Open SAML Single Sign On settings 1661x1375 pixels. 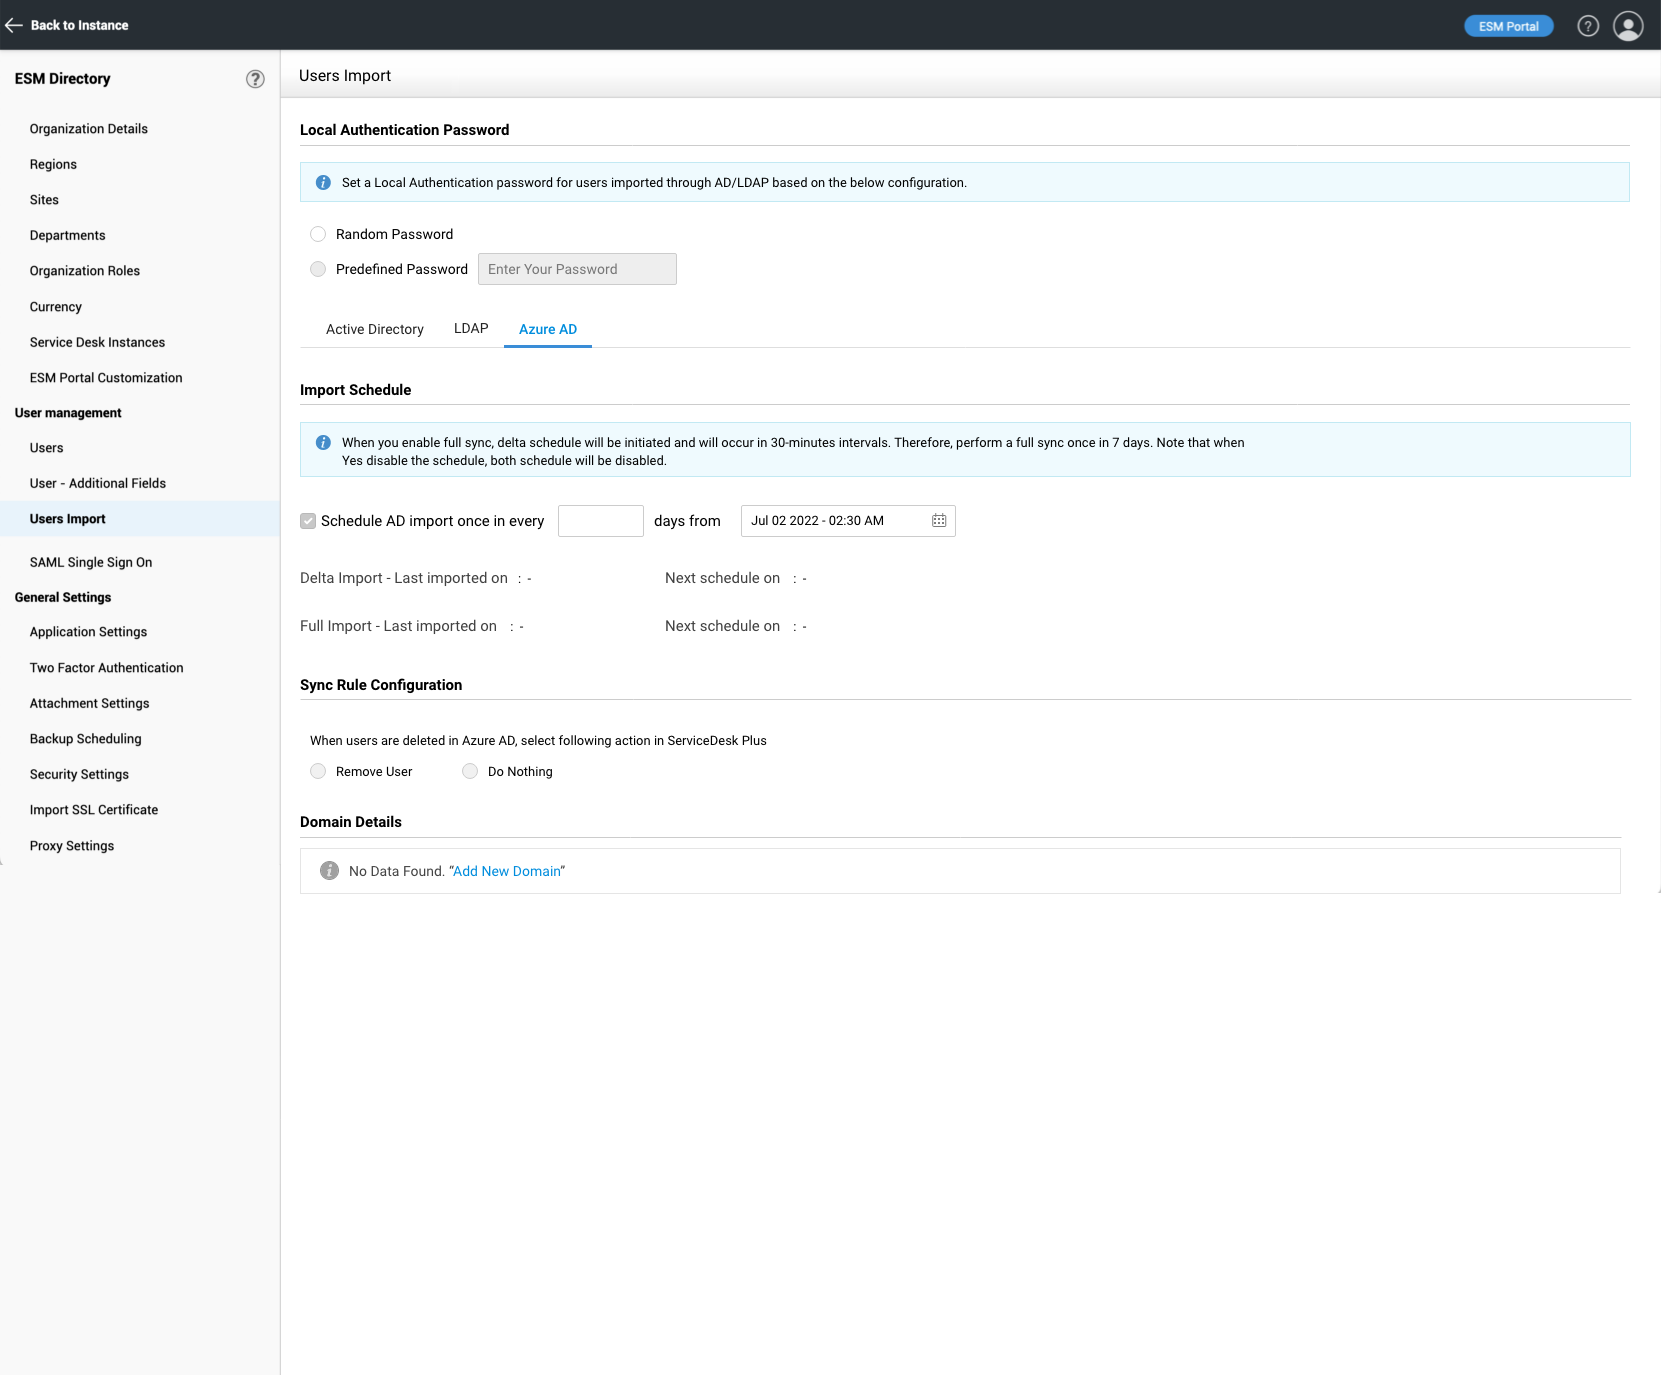[x=91, y=562]
